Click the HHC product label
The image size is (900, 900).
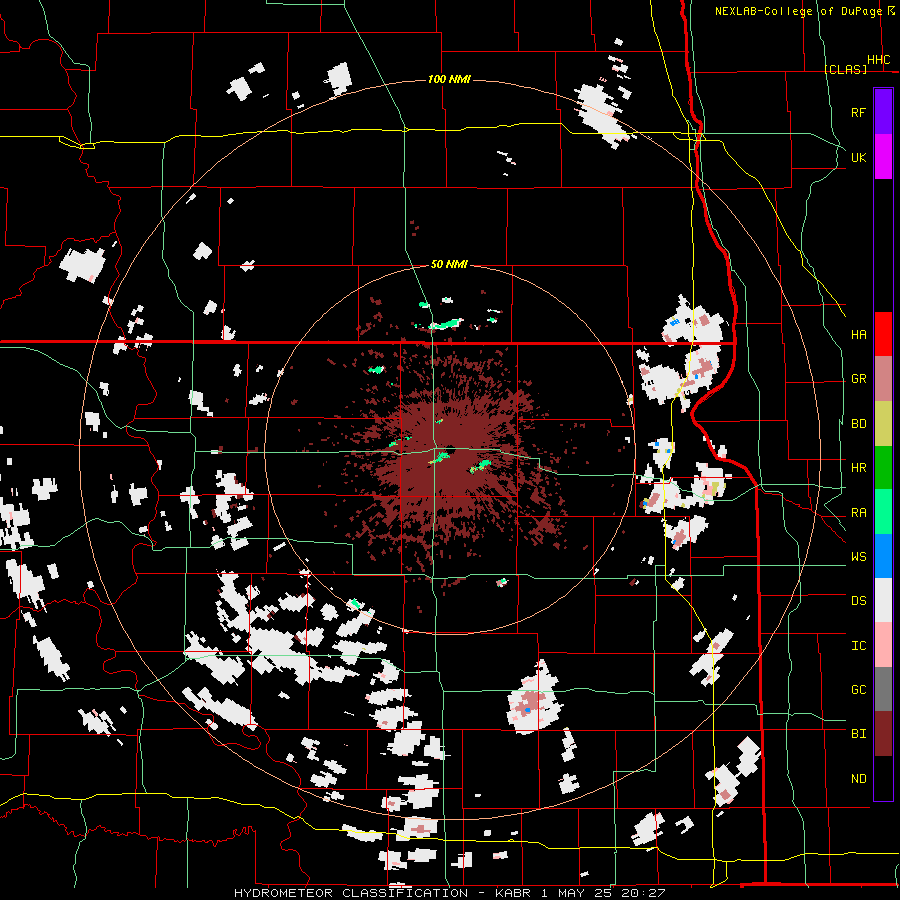(x=878, y=60)
